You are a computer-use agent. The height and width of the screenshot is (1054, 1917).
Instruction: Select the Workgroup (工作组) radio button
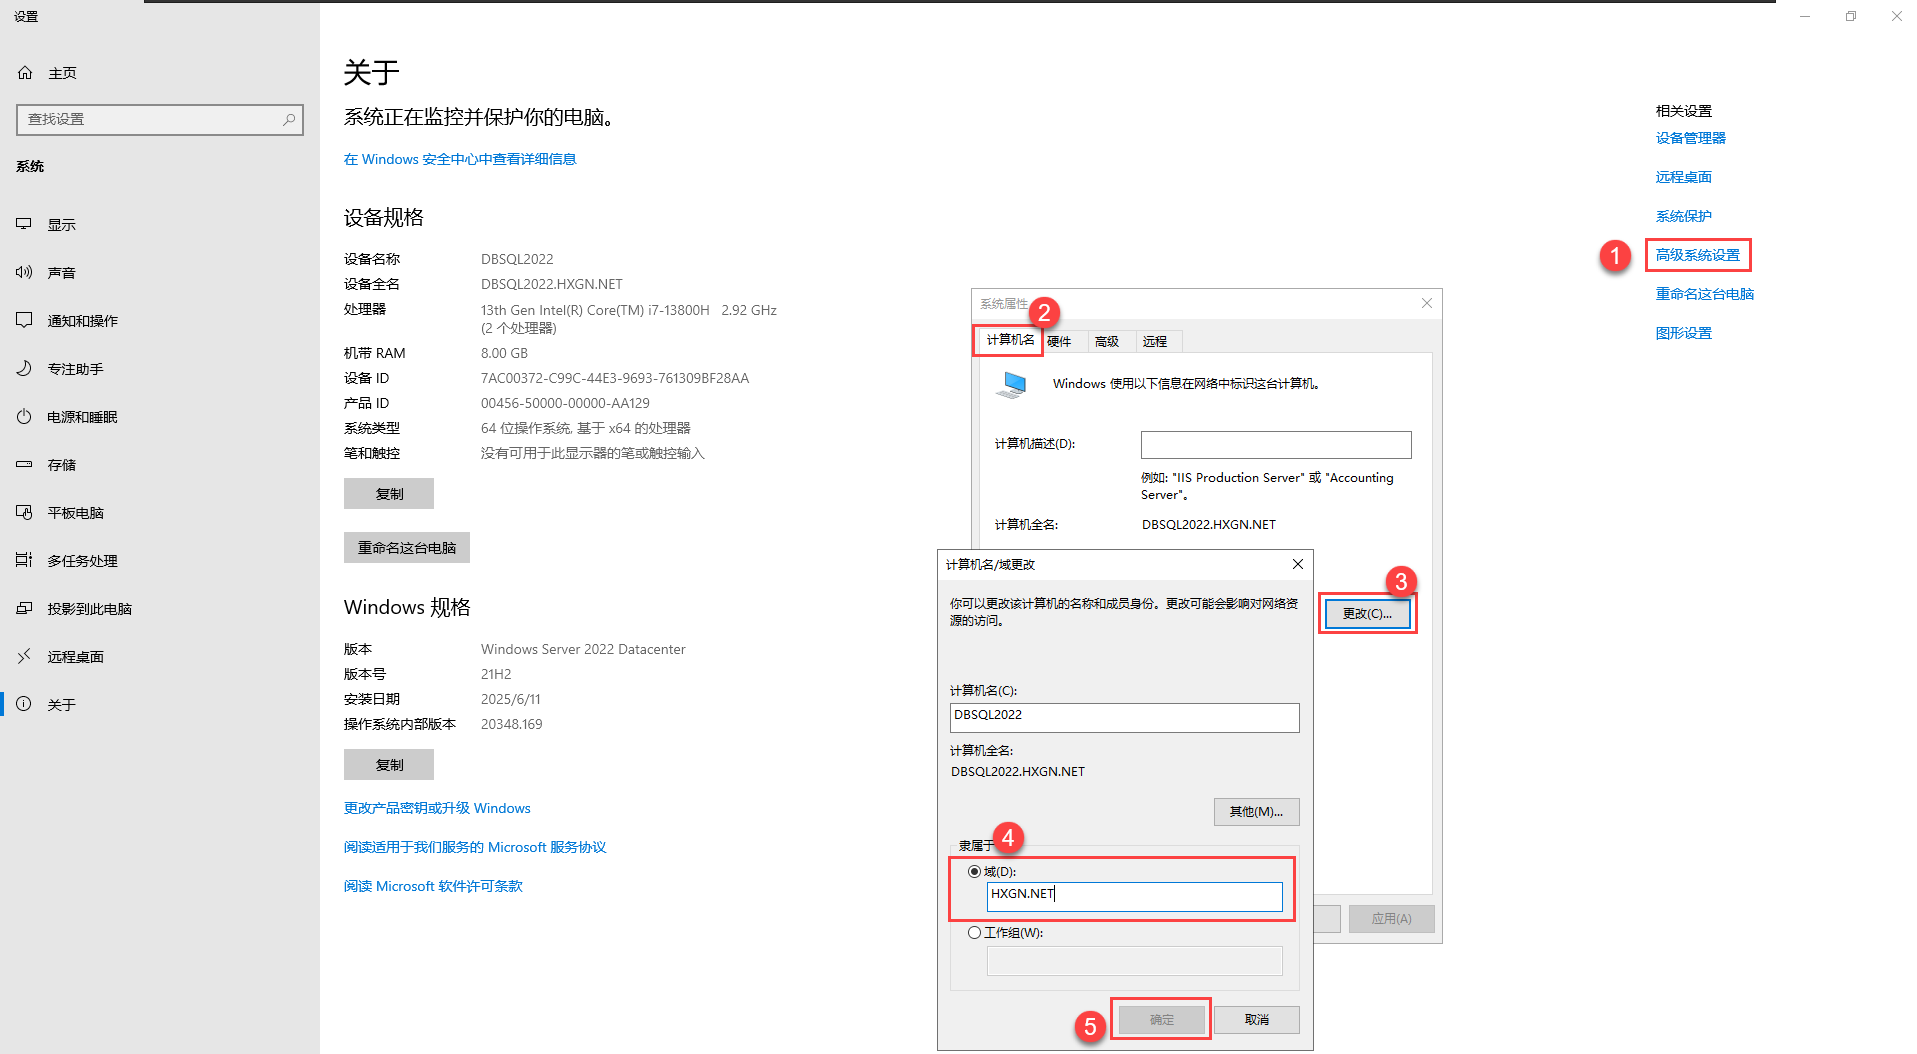(x=974, y=932)
